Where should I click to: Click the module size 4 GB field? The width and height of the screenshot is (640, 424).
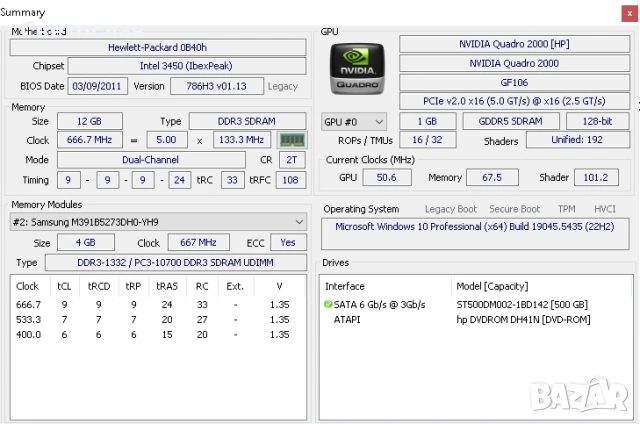coord(86,242)
